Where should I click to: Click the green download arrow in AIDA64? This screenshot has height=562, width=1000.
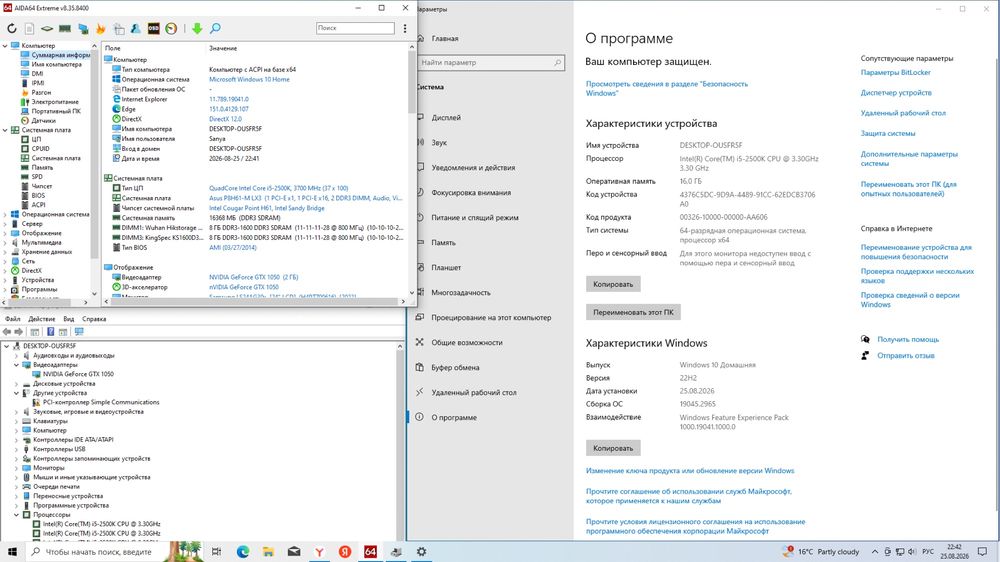[197, 28]
